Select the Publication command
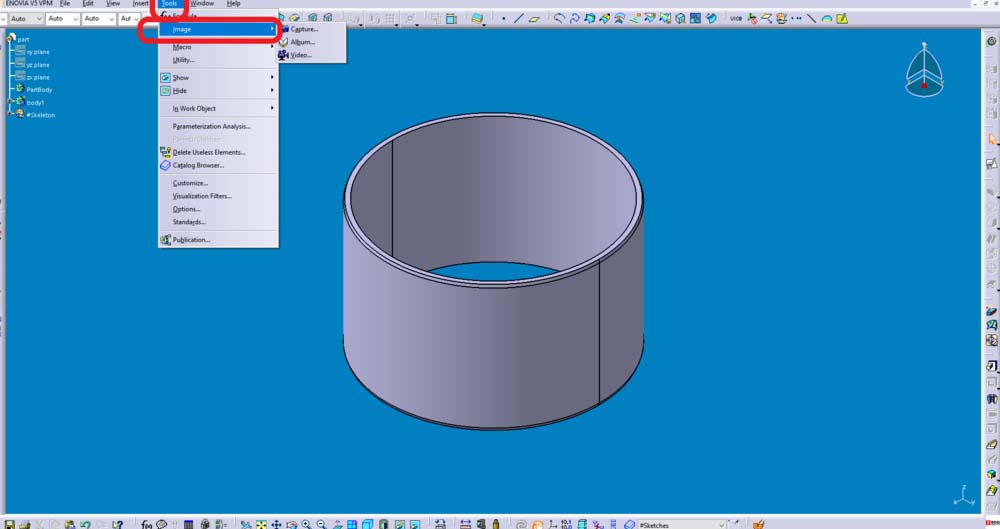The image size is (1000, 529). [x=191, y=240]
